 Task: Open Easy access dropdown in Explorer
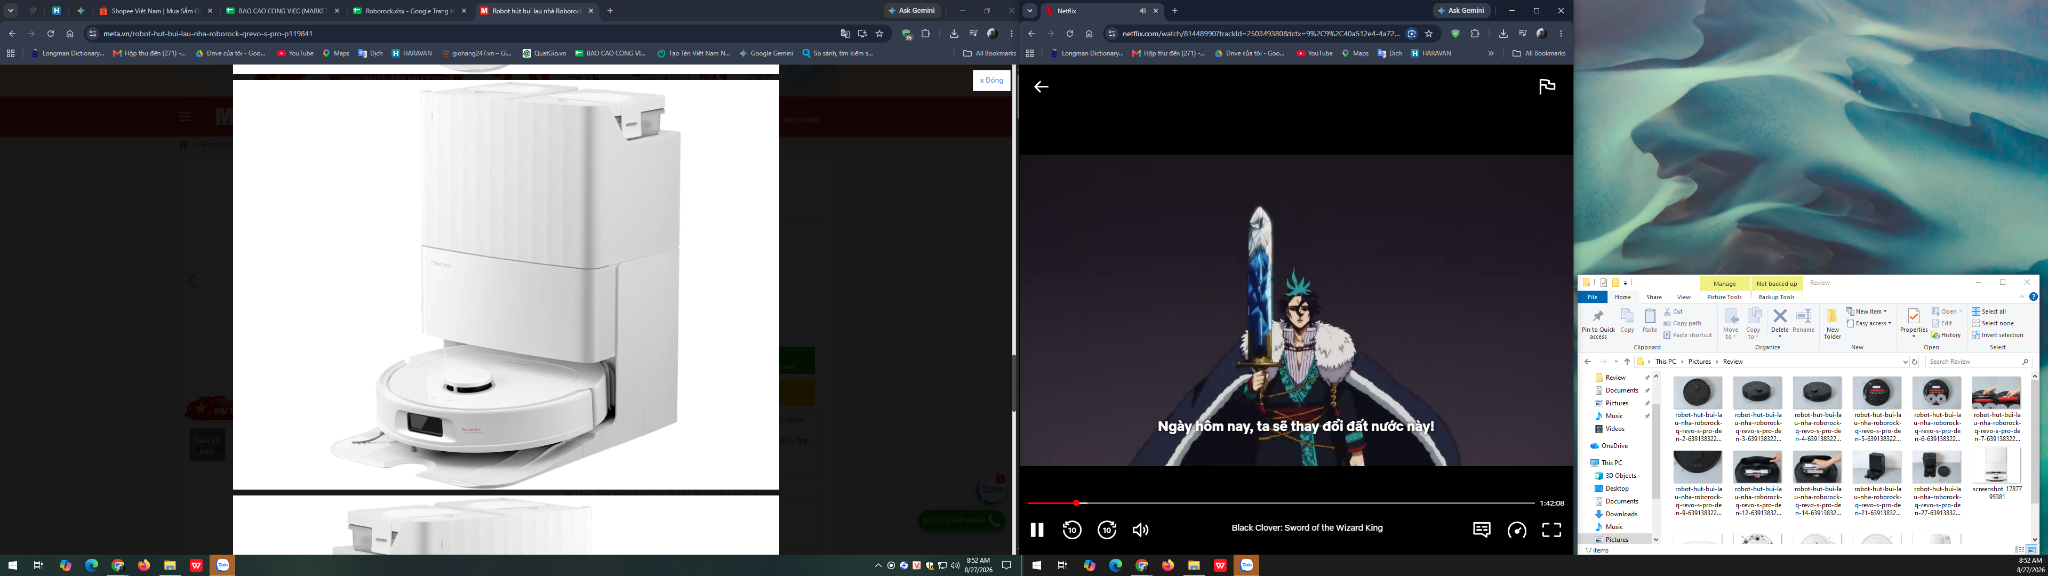coord(1869,323)
